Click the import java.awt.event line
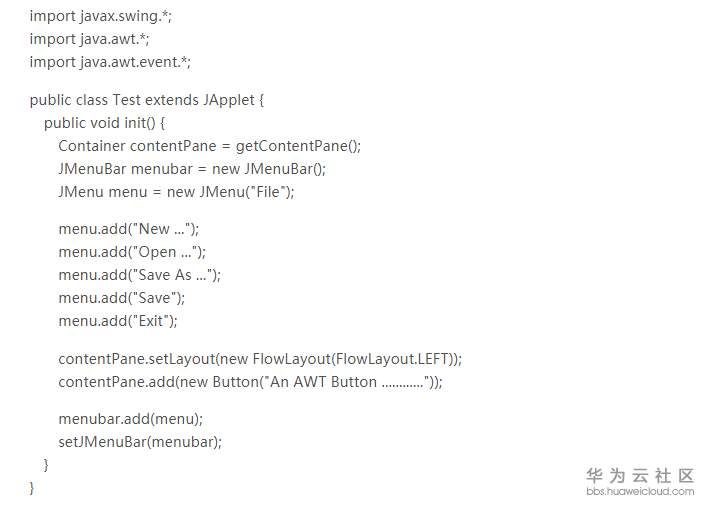The height and width of the screenshot is (506, 708). coord(110,62)
